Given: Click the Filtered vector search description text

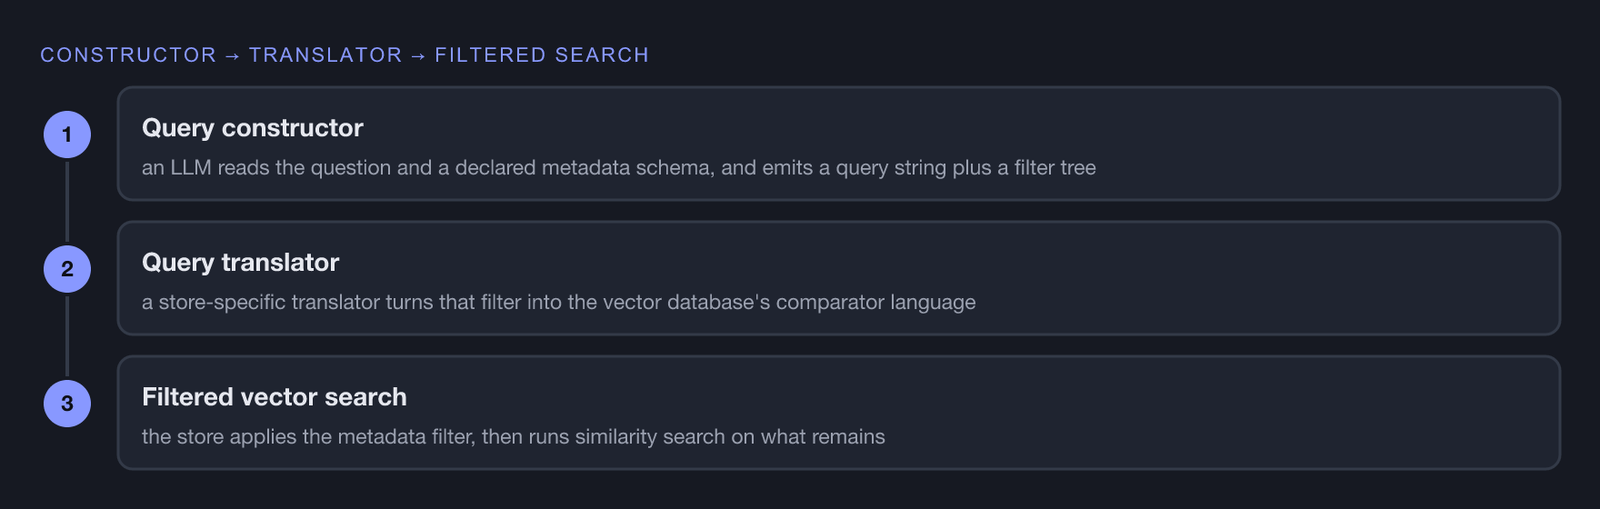Looking at the screenshot, I should [x=513, y=437].
